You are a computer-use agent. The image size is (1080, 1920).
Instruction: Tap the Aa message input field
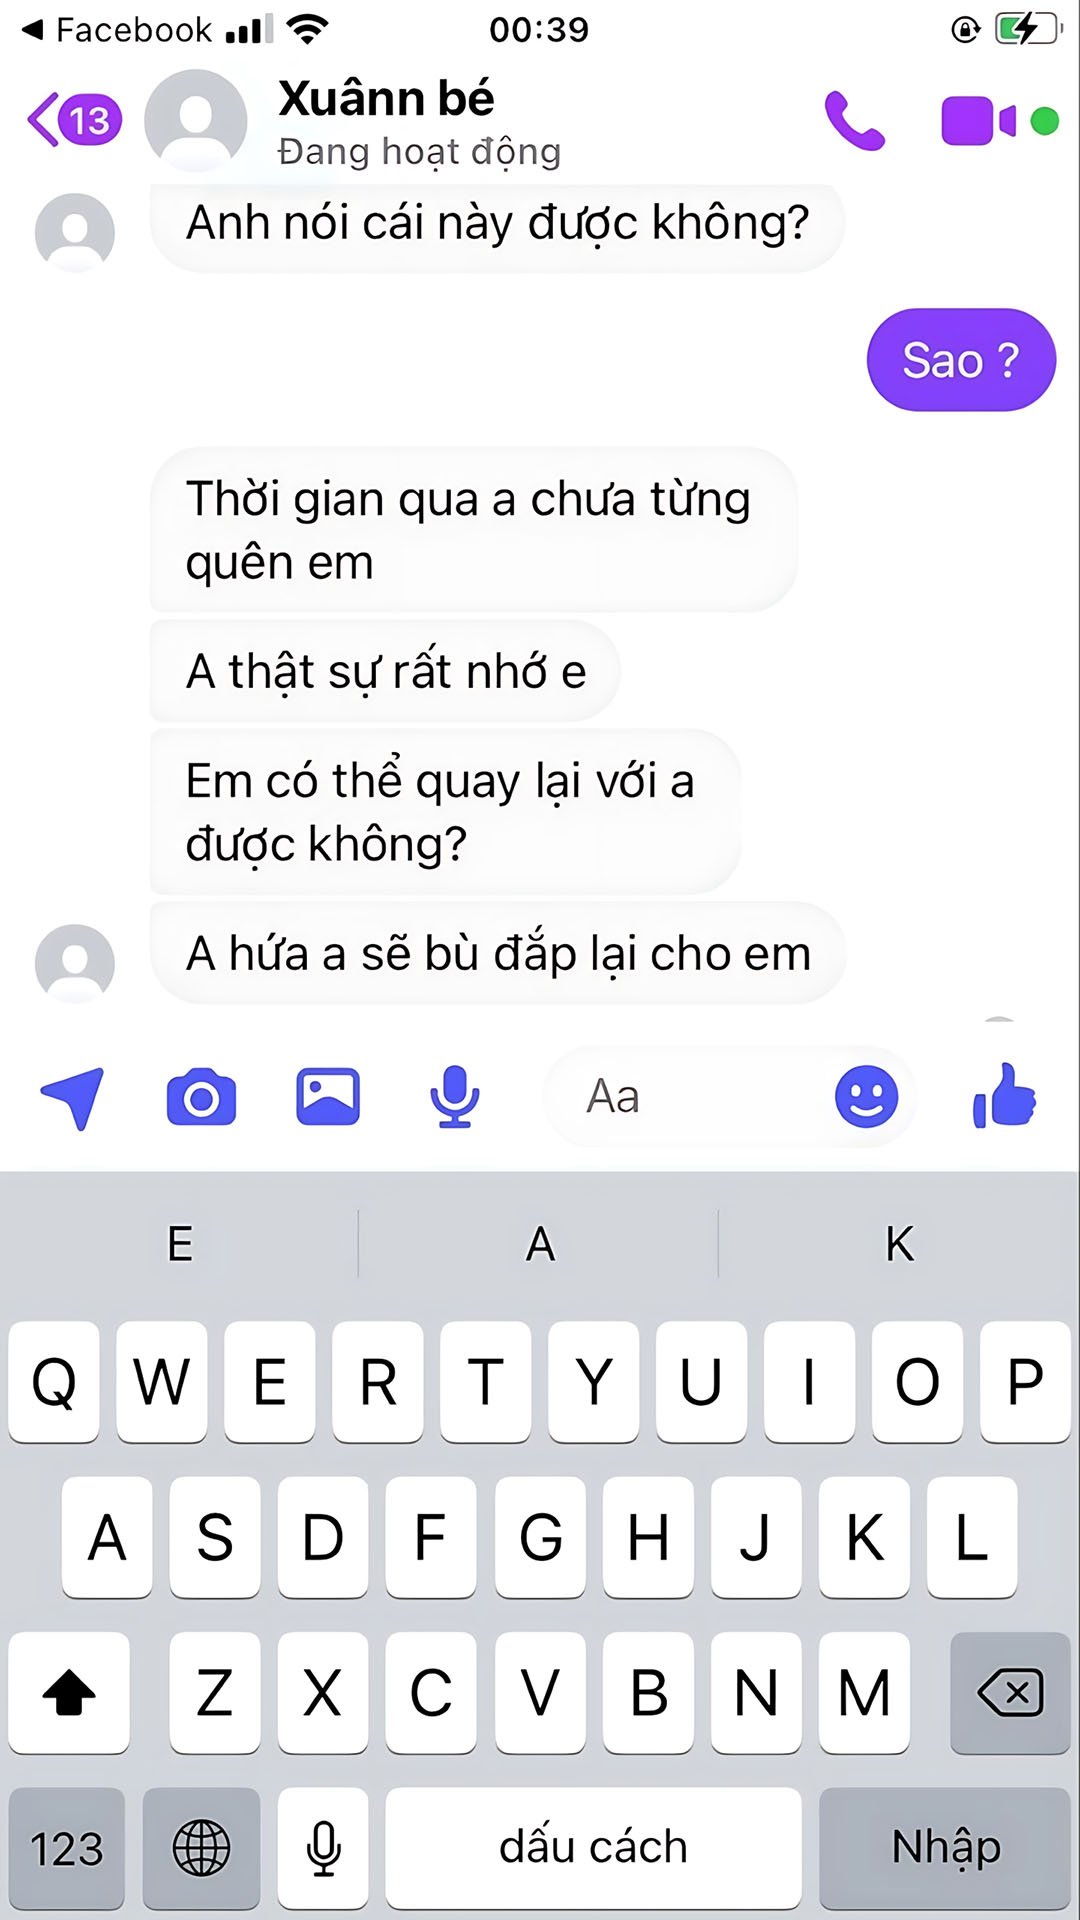coord(688,1097)
